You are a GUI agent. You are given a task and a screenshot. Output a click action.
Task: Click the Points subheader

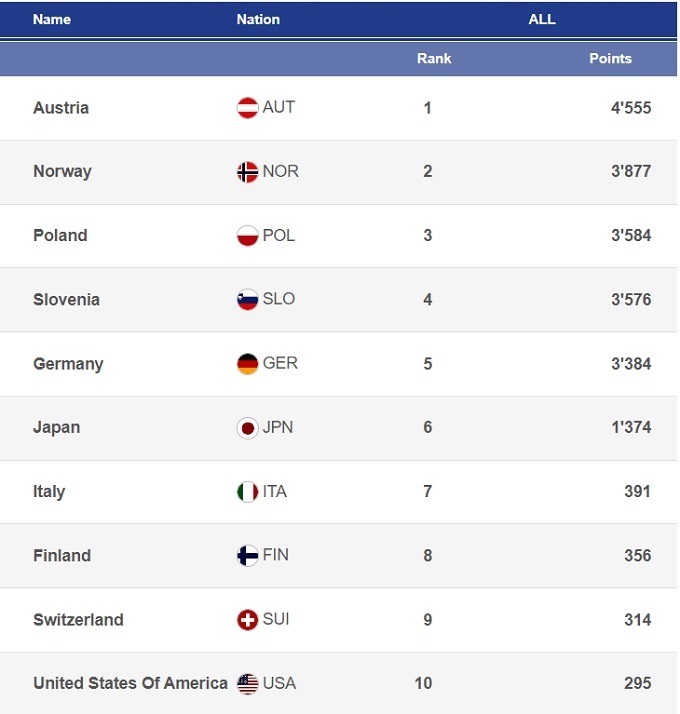click(x=610, y=58)
